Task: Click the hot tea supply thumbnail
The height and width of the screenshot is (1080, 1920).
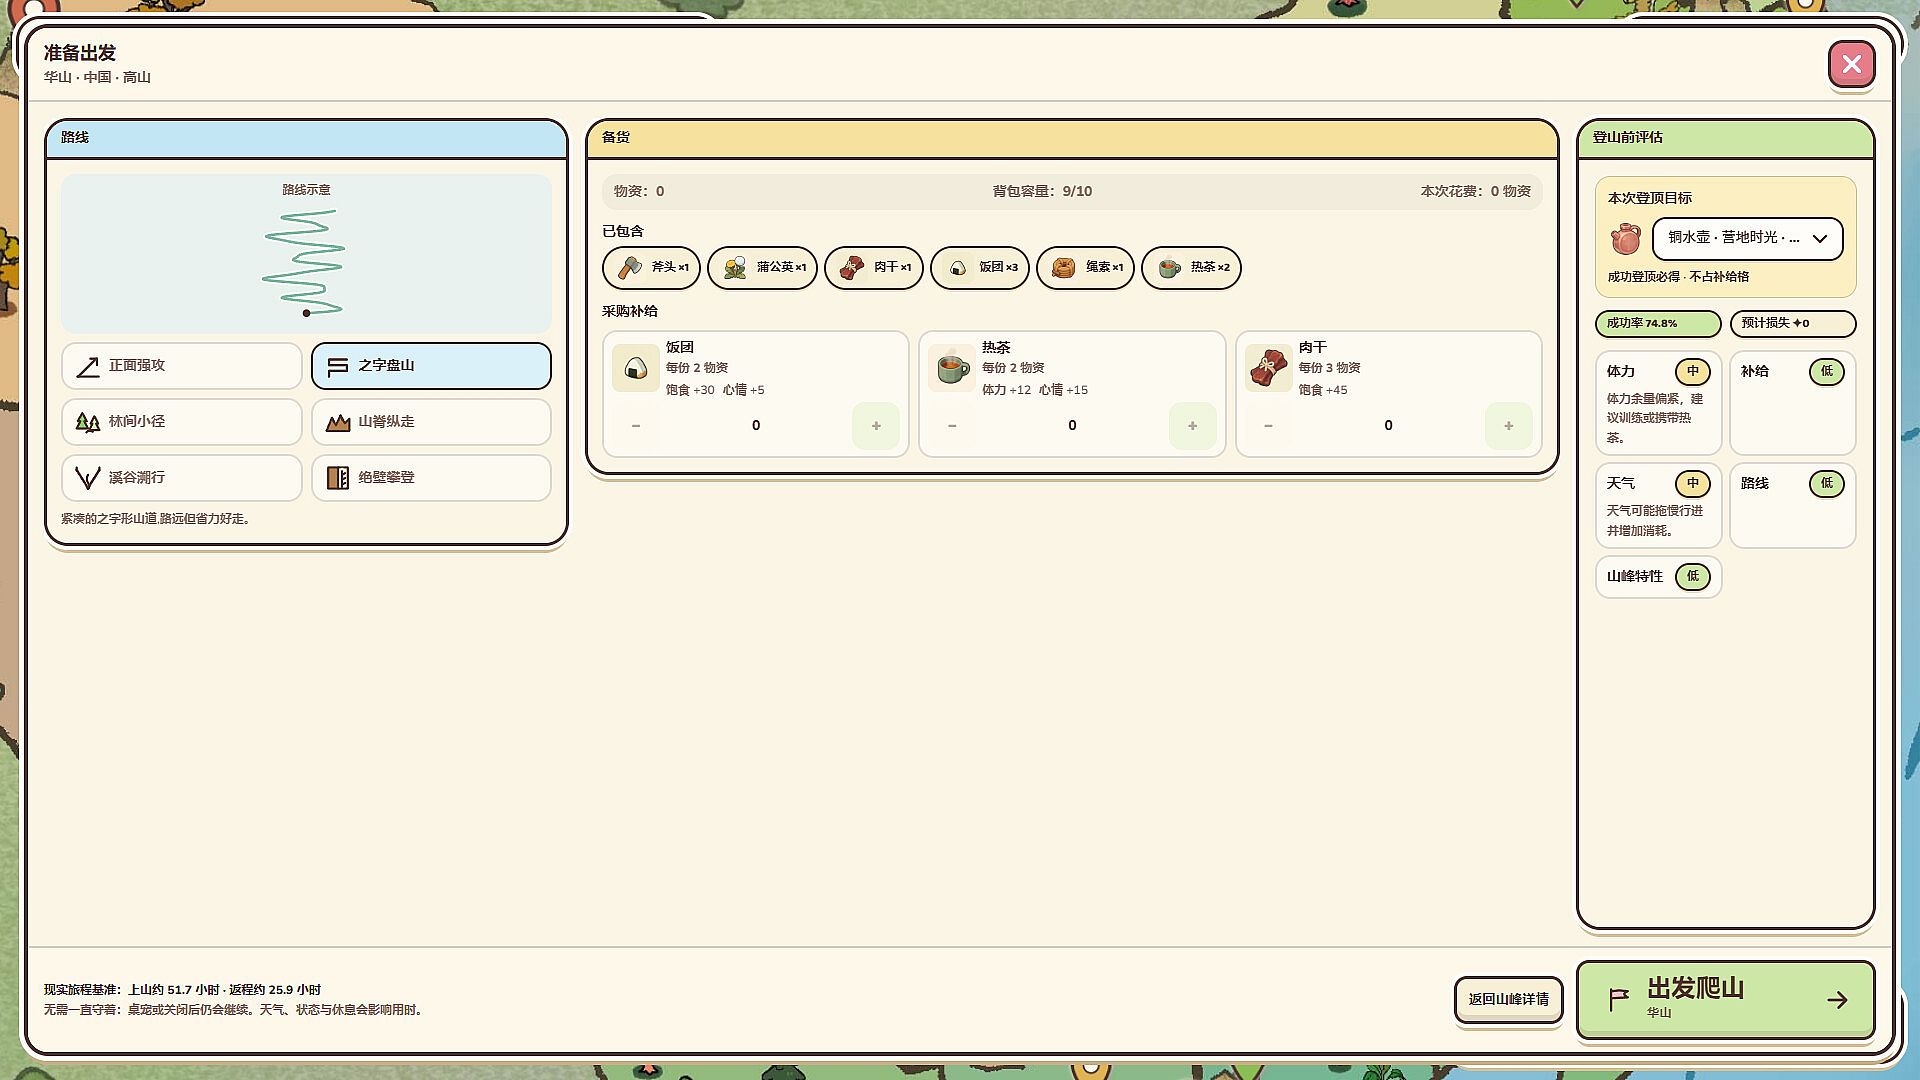Action: click(952, 368)
